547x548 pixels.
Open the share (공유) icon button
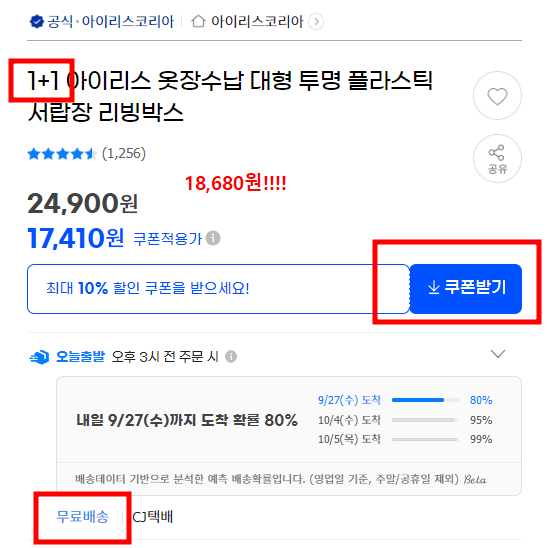(x=497, y=159)
